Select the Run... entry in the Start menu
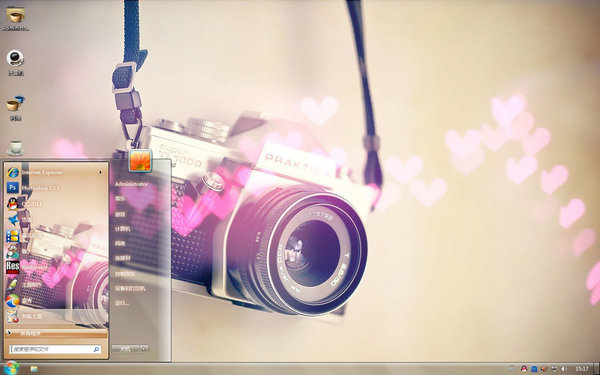The image size is (600, 375). point(122,303)
